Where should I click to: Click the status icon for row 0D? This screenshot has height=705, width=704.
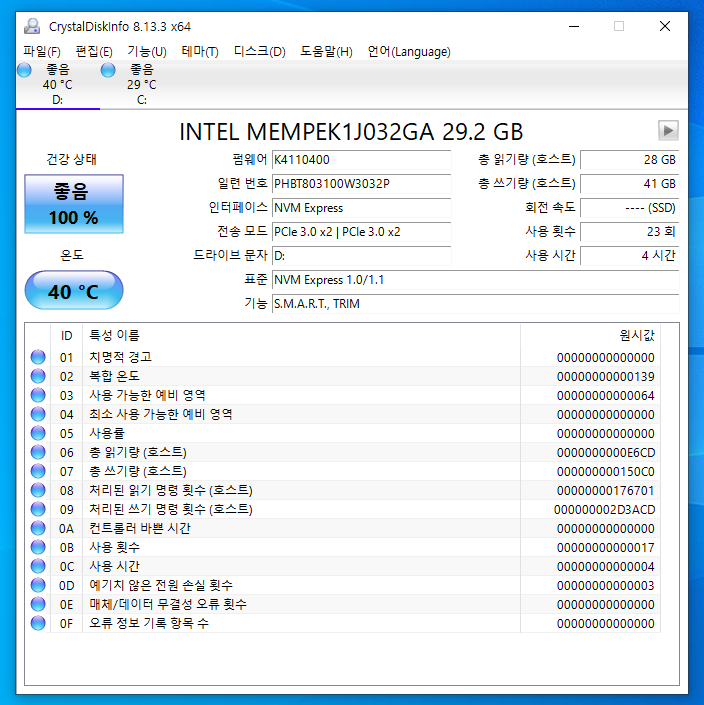point(38,585)
